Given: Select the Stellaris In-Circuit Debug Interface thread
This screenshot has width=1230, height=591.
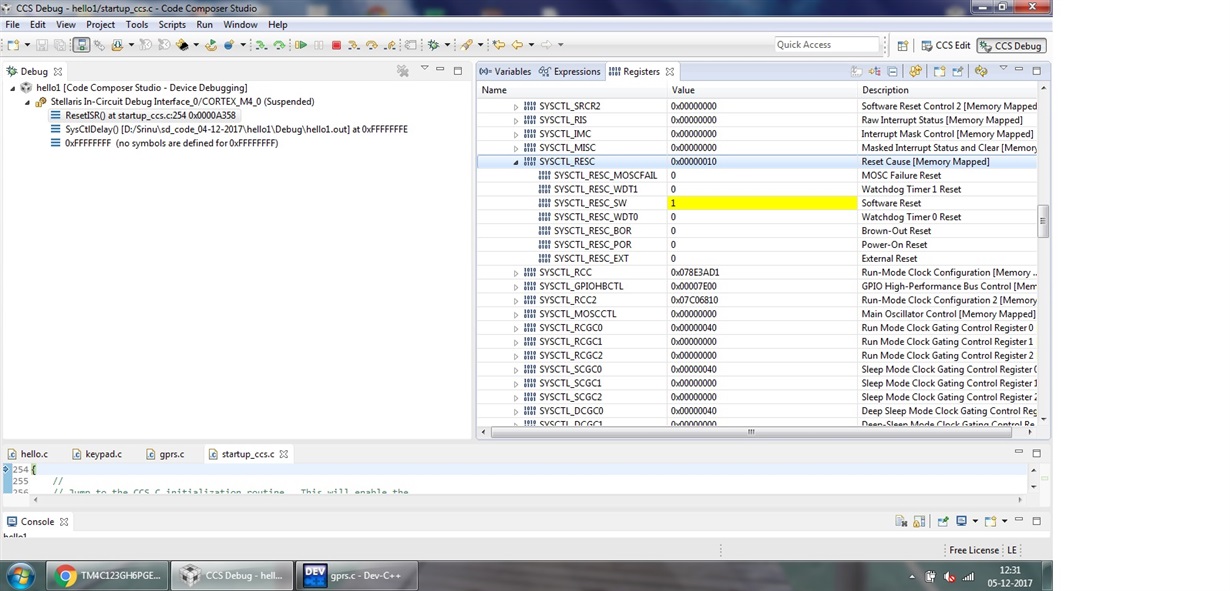Looking at the screenshot, I should tap(174, 102).
